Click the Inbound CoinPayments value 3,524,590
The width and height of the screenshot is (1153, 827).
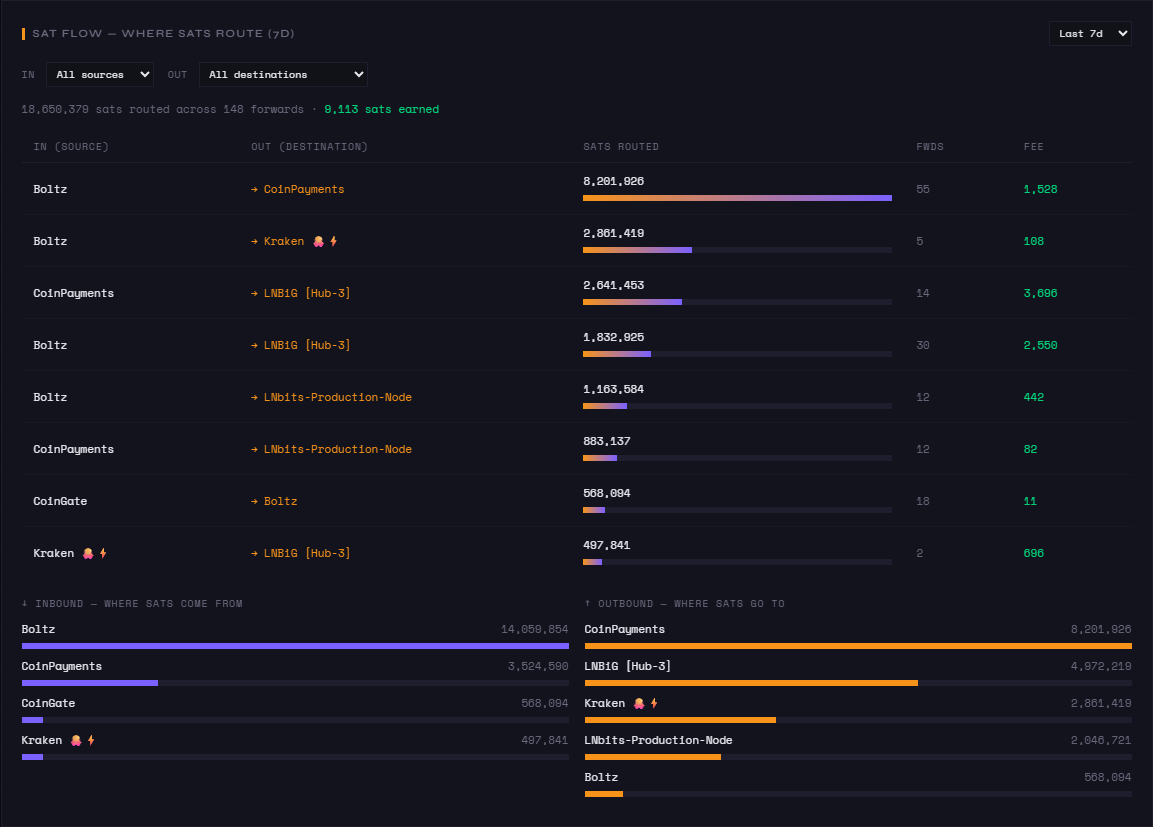coord(538,667)
